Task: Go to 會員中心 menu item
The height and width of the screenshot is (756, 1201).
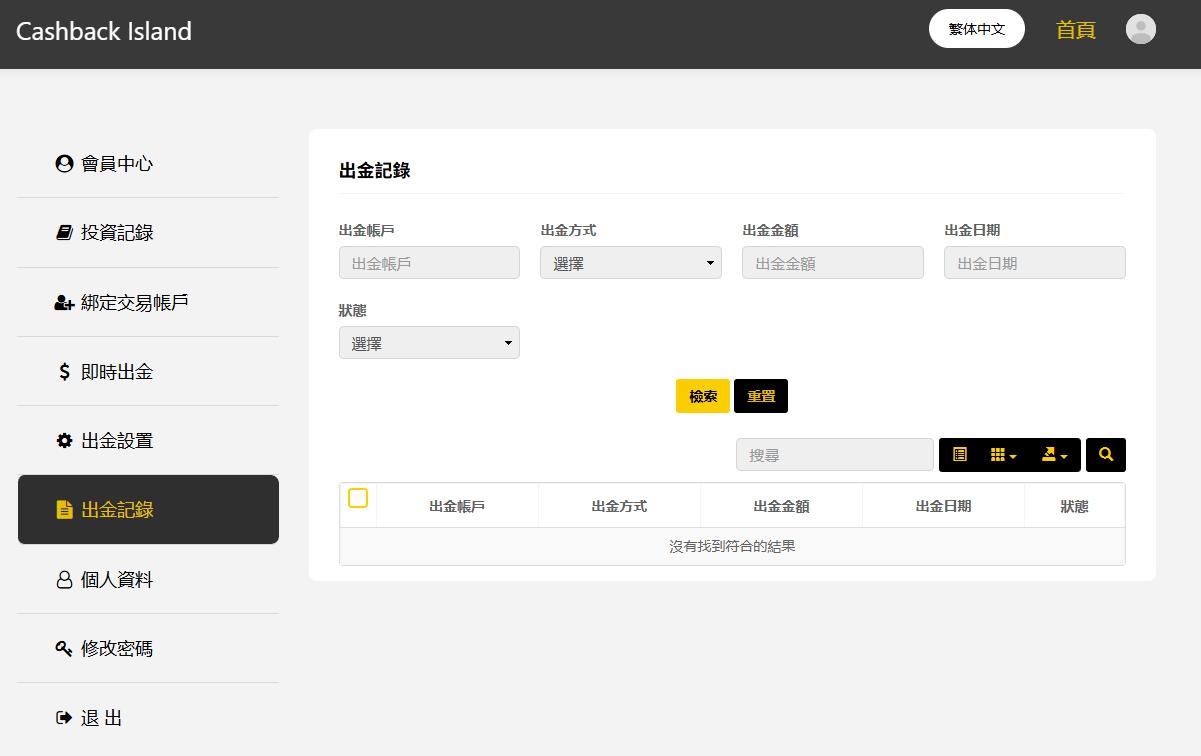Action: pos(148,163)
